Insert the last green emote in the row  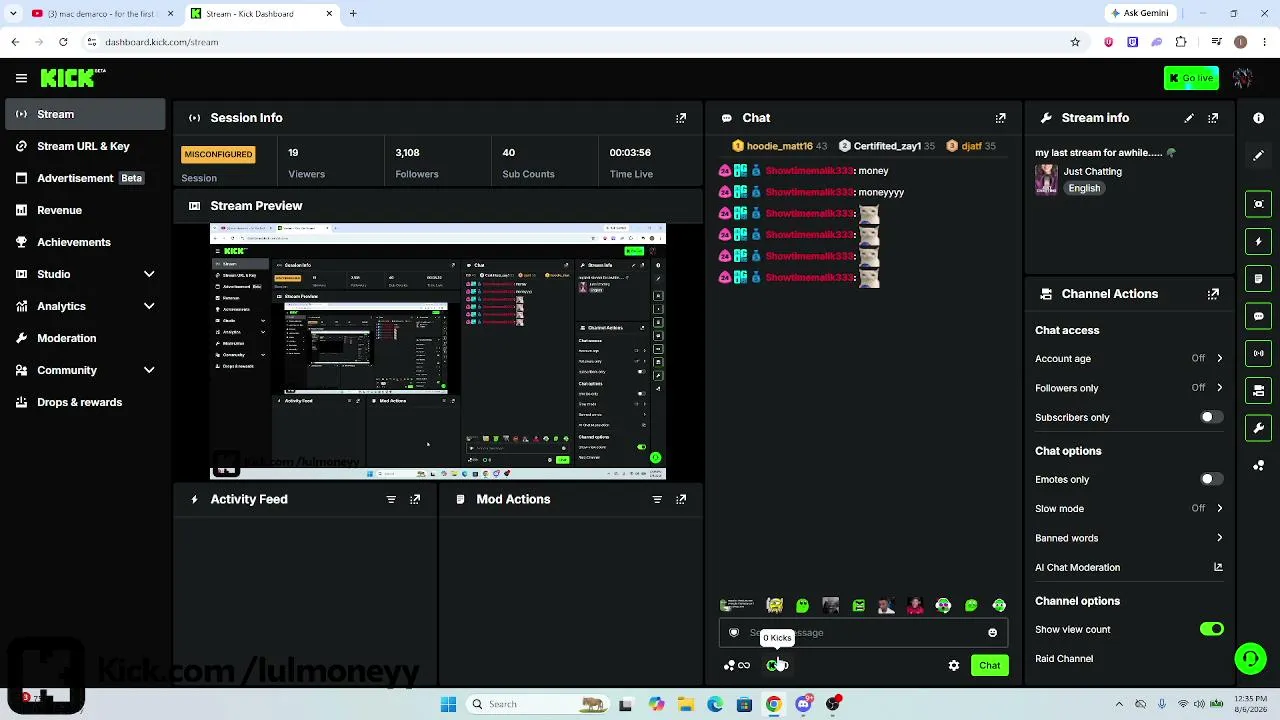999,605
